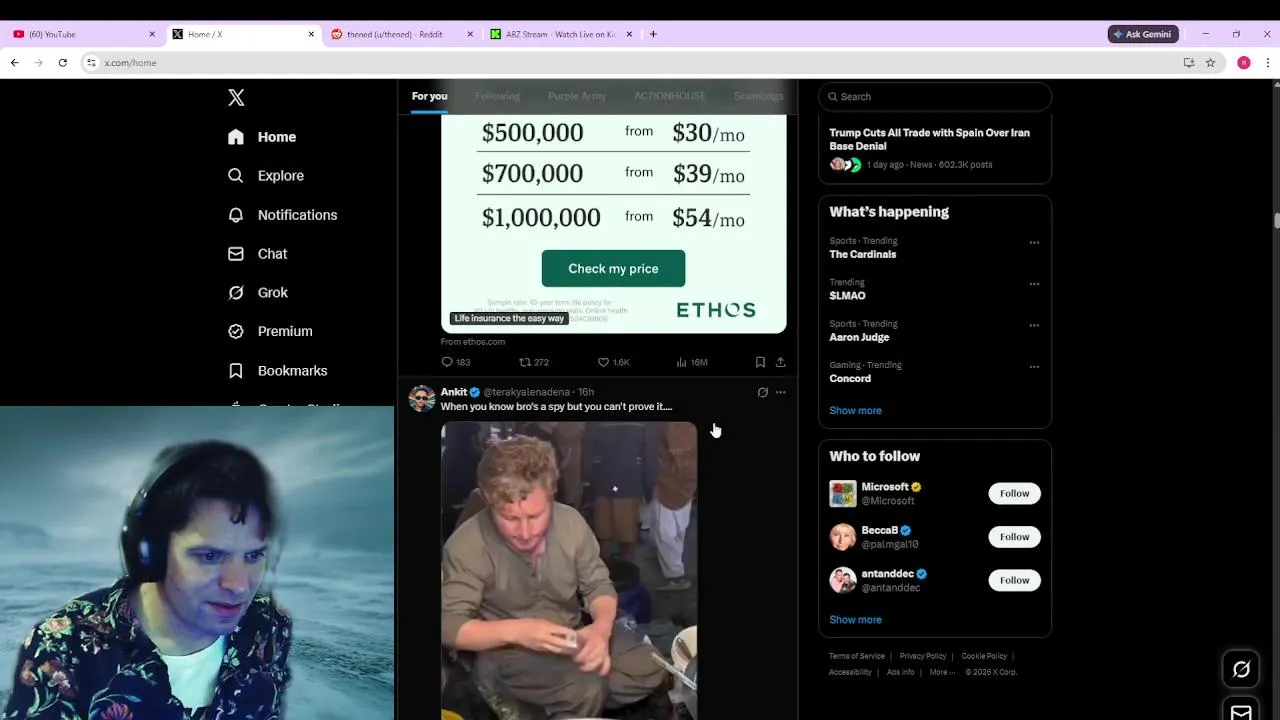This screenshot has height=720, width=1280.
Task: Open options for Concord trend
Action: (1034, 367)
